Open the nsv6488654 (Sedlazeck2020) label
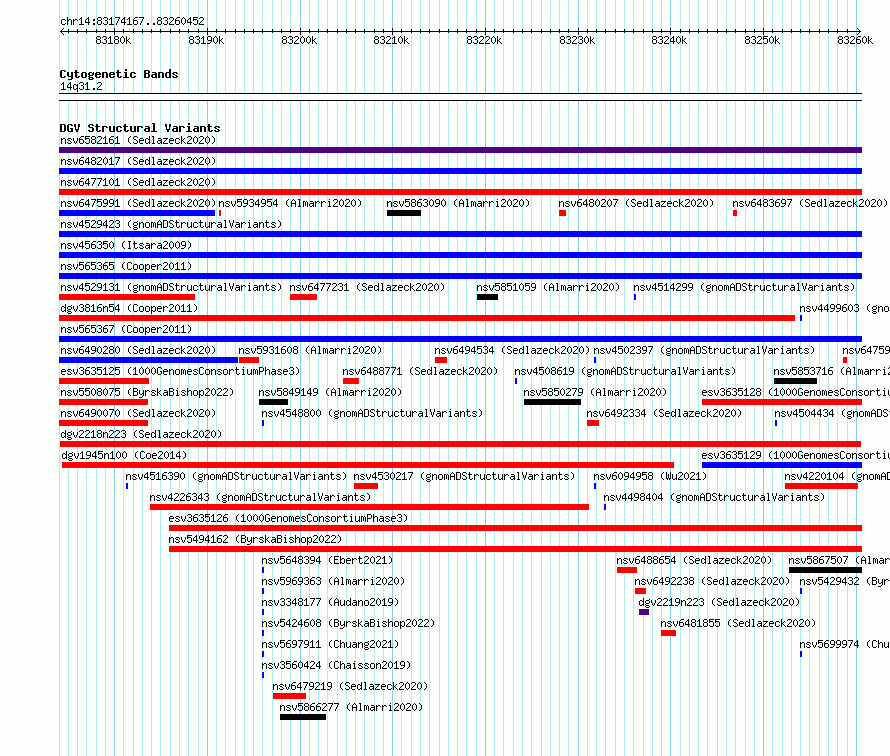890x756 pixels. point(694,560)
